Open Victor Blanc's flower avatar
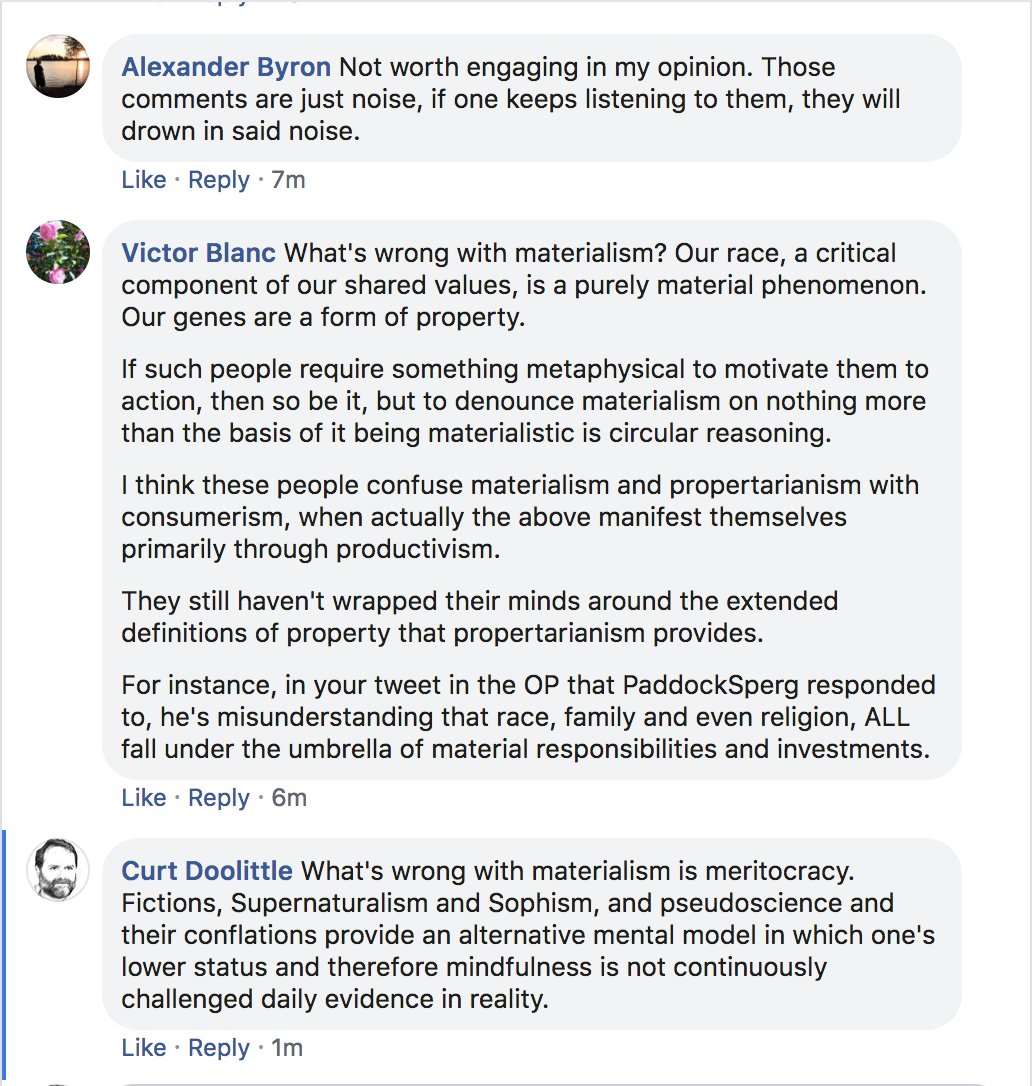The height and width of the screenshot is (1086, 1032). 57,252
